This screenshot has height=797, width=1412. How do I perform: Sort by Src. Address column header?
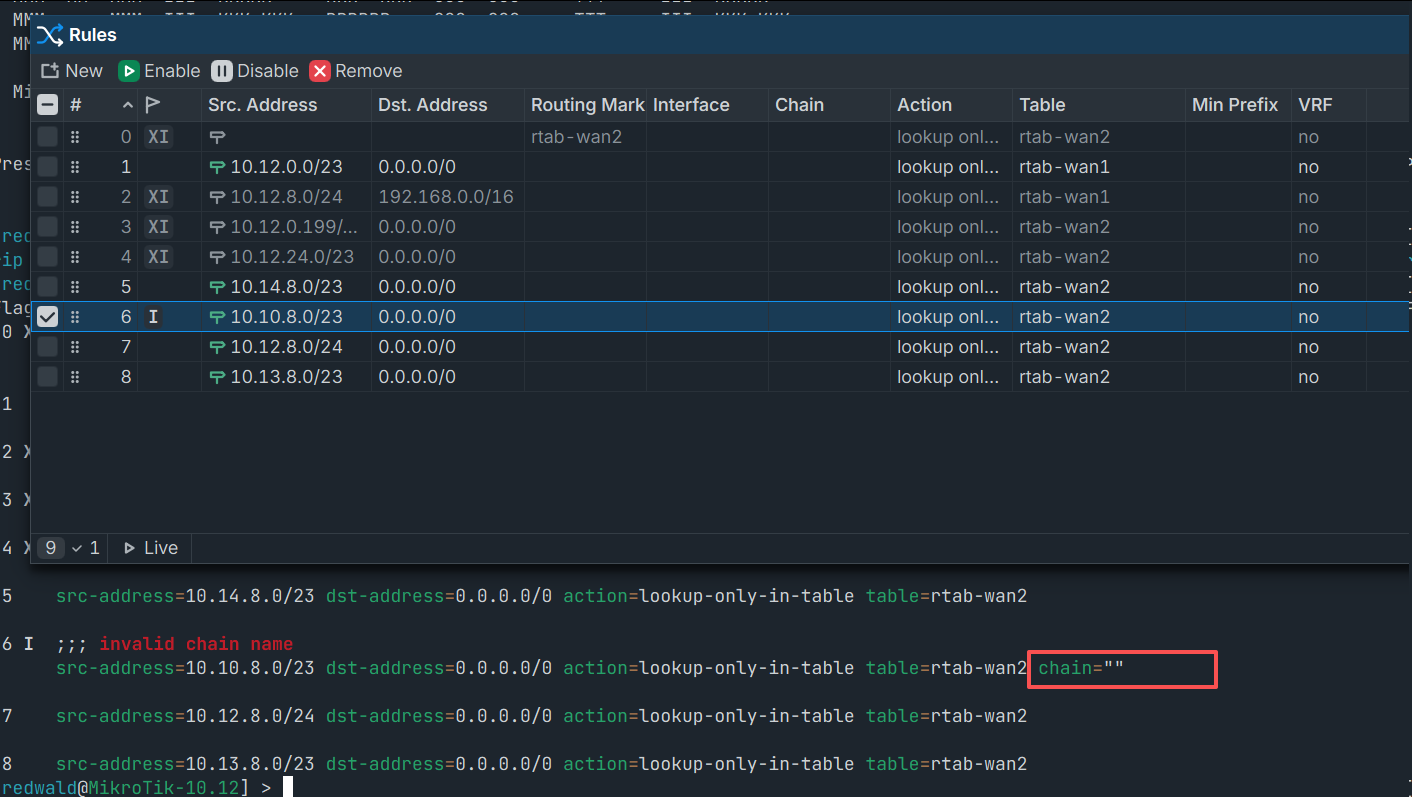coord(262,105)
